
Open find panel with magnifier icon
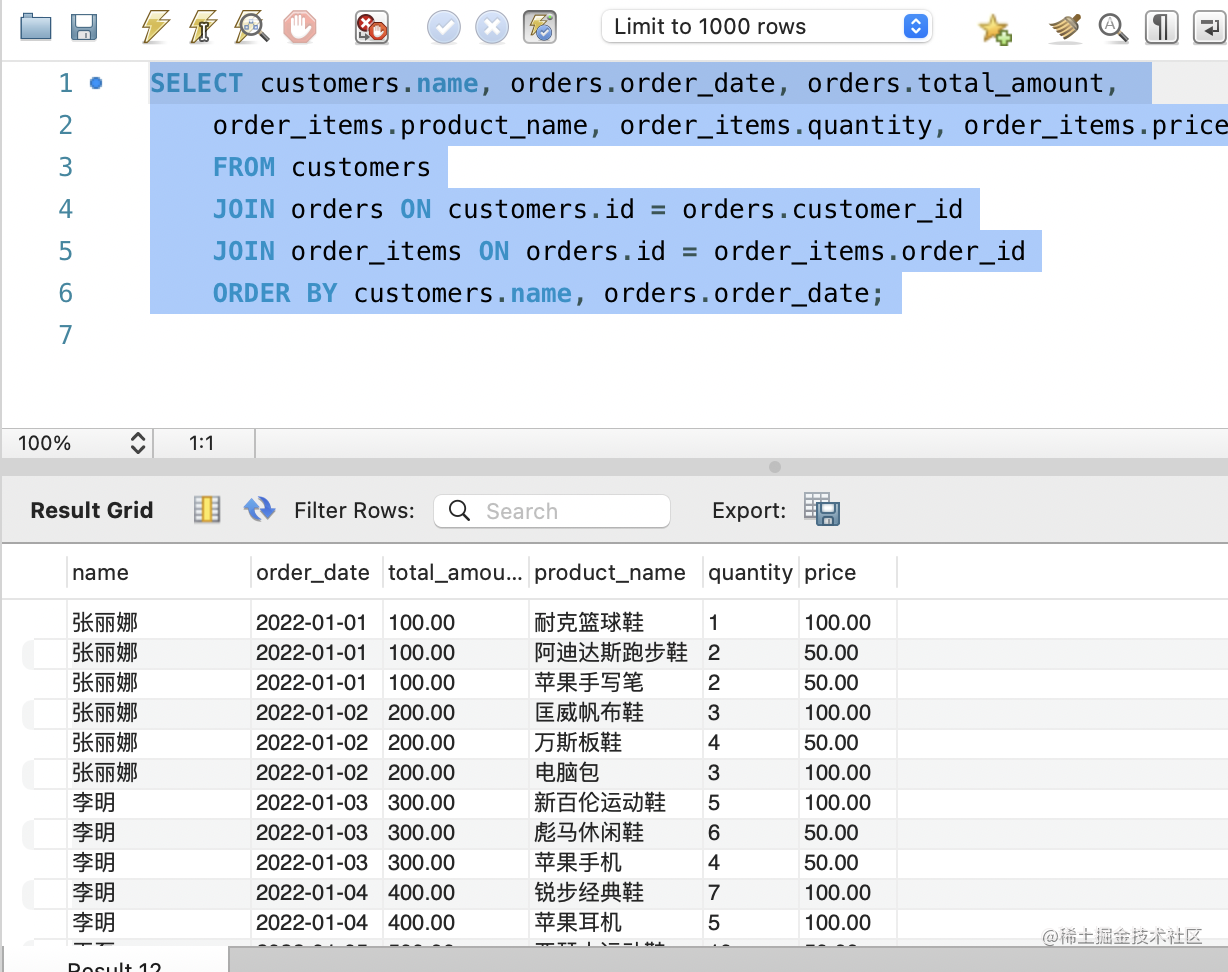click(x=1113, y=27)
